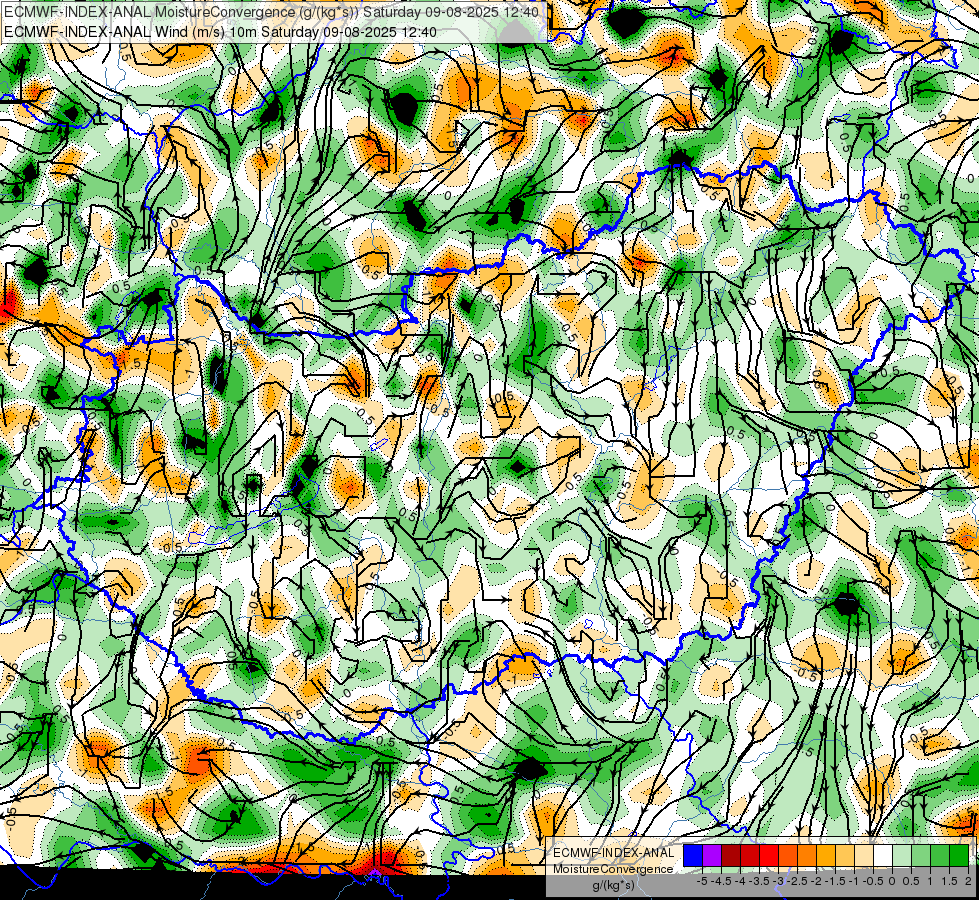Click the legend unit text g/(kg*s)
979x900 pixels.
click(x=614, y=885)
